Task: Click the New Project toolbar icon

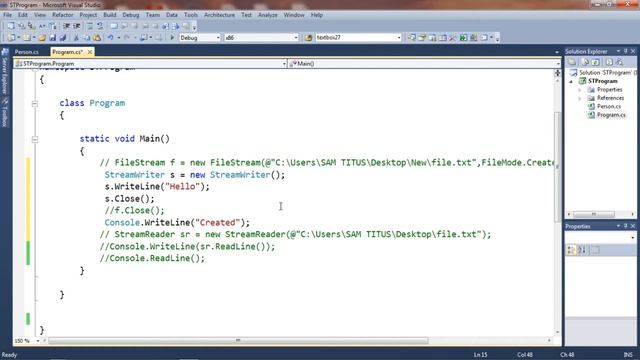Action: [11, 38]
